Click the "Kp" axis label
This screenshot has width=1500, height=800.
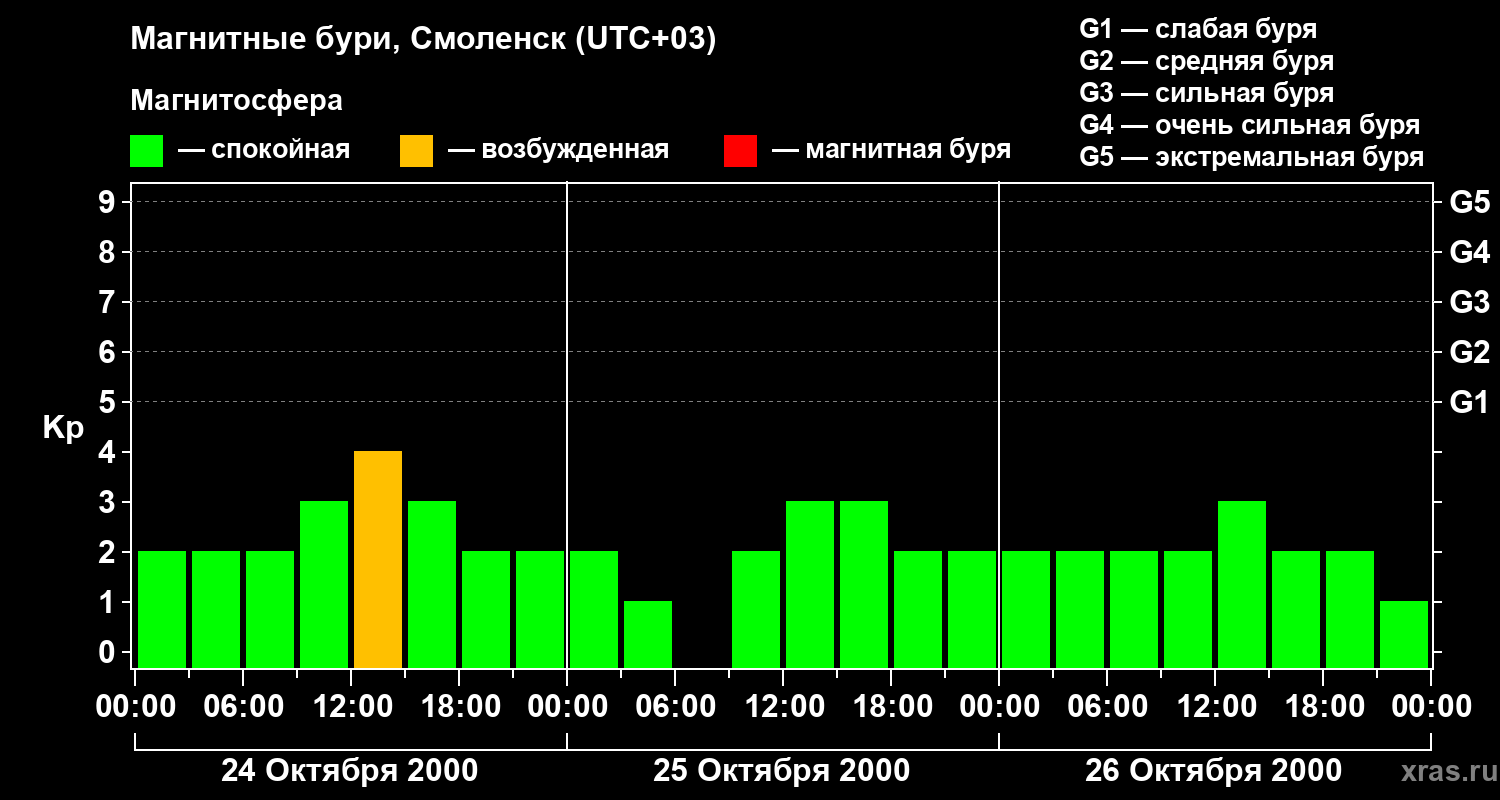(x=63, y=428)
